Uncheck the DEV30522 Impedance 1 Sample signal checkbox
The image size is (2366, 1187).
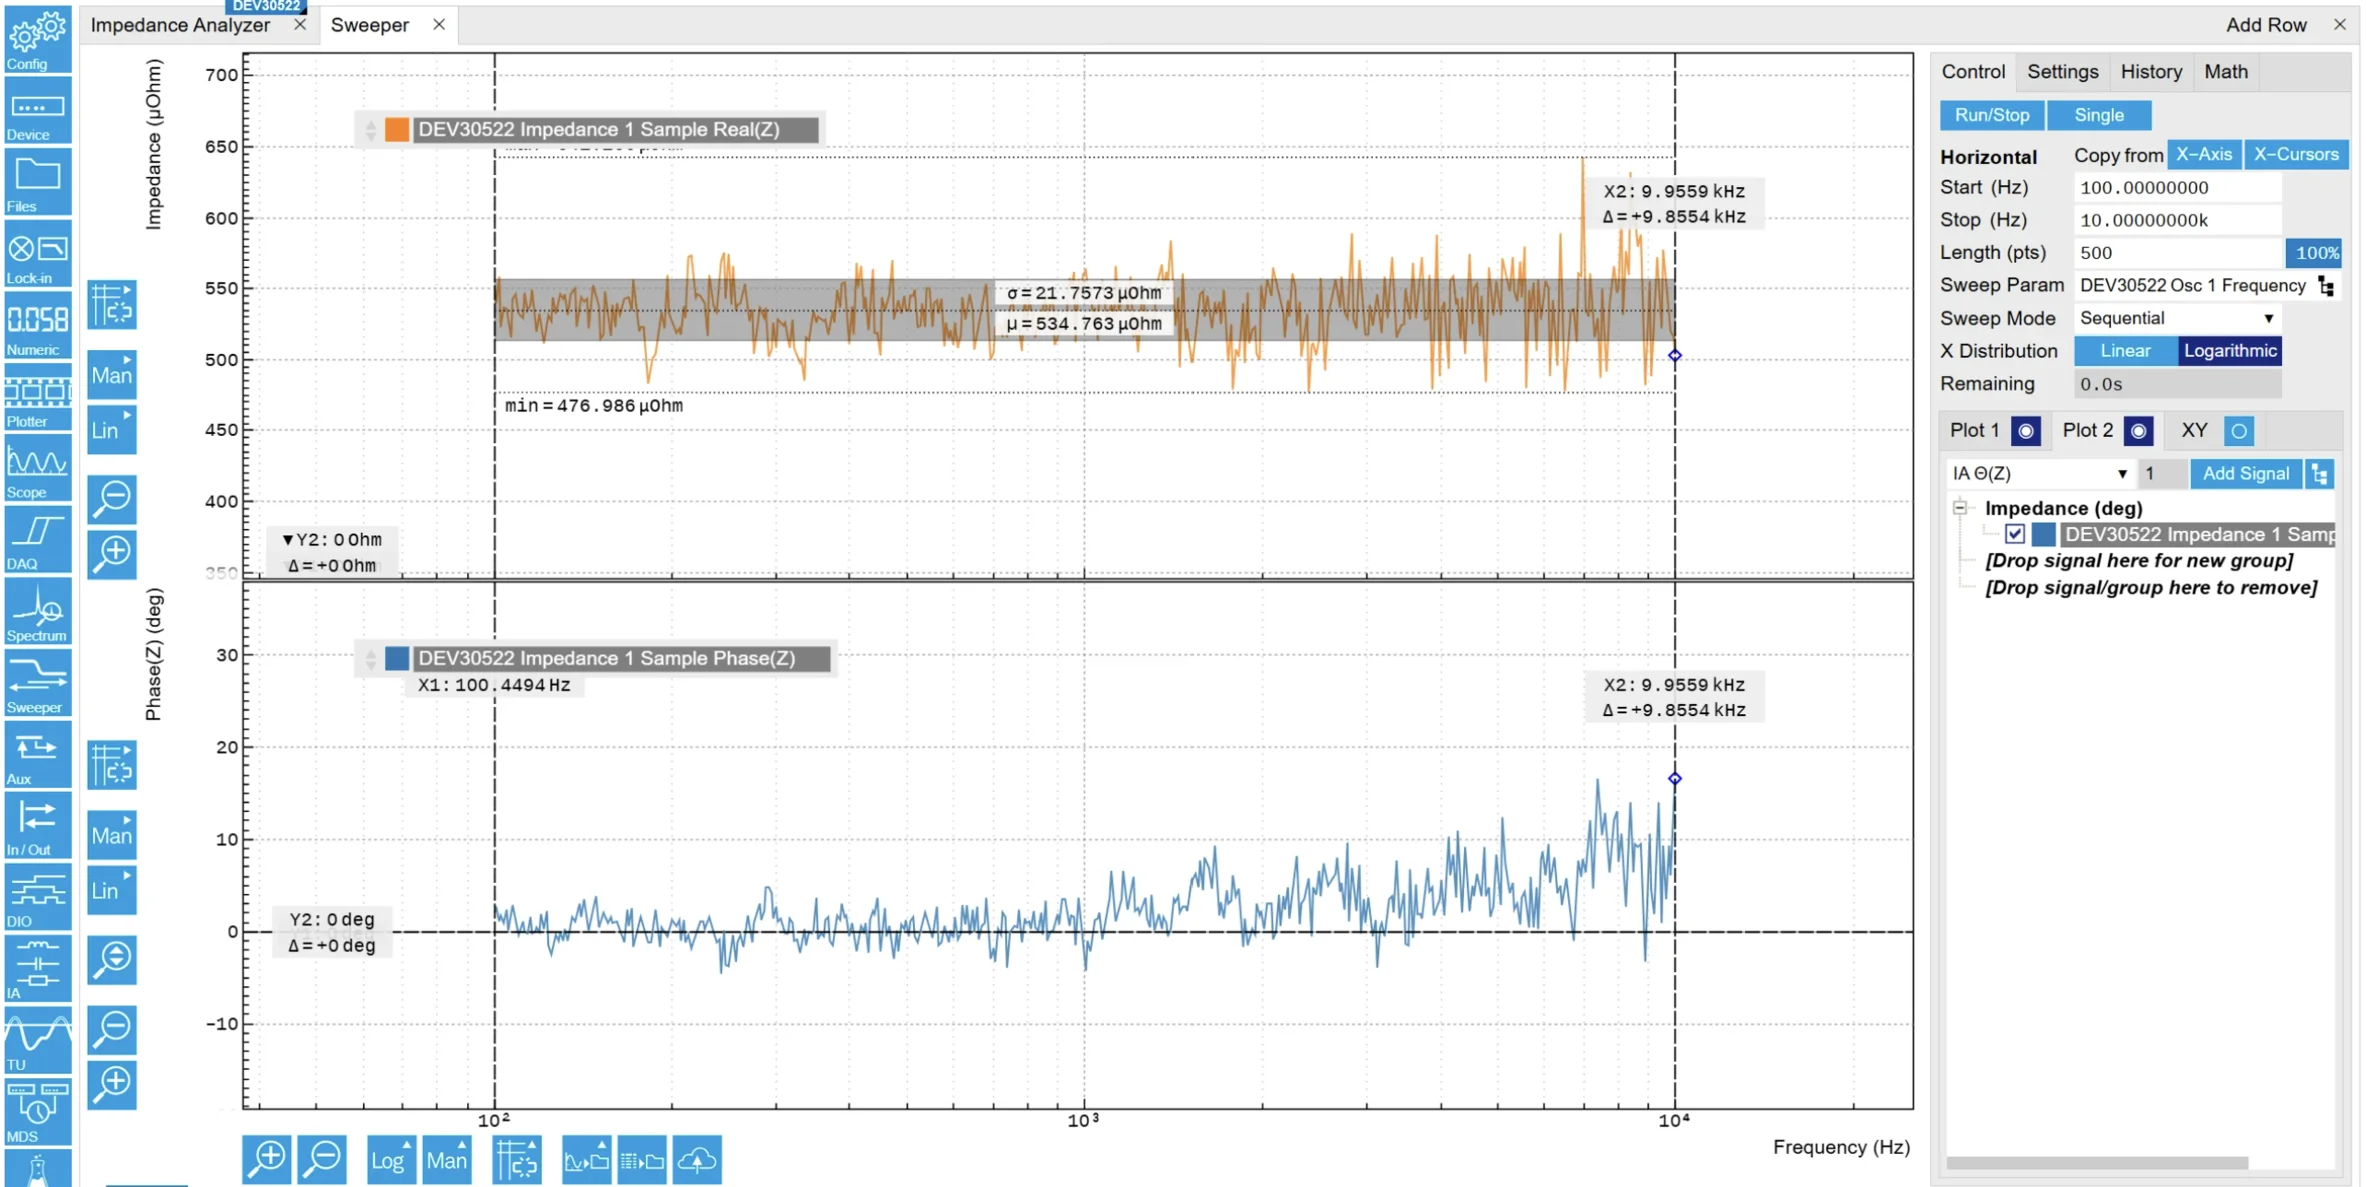[x=2014, y=534]
